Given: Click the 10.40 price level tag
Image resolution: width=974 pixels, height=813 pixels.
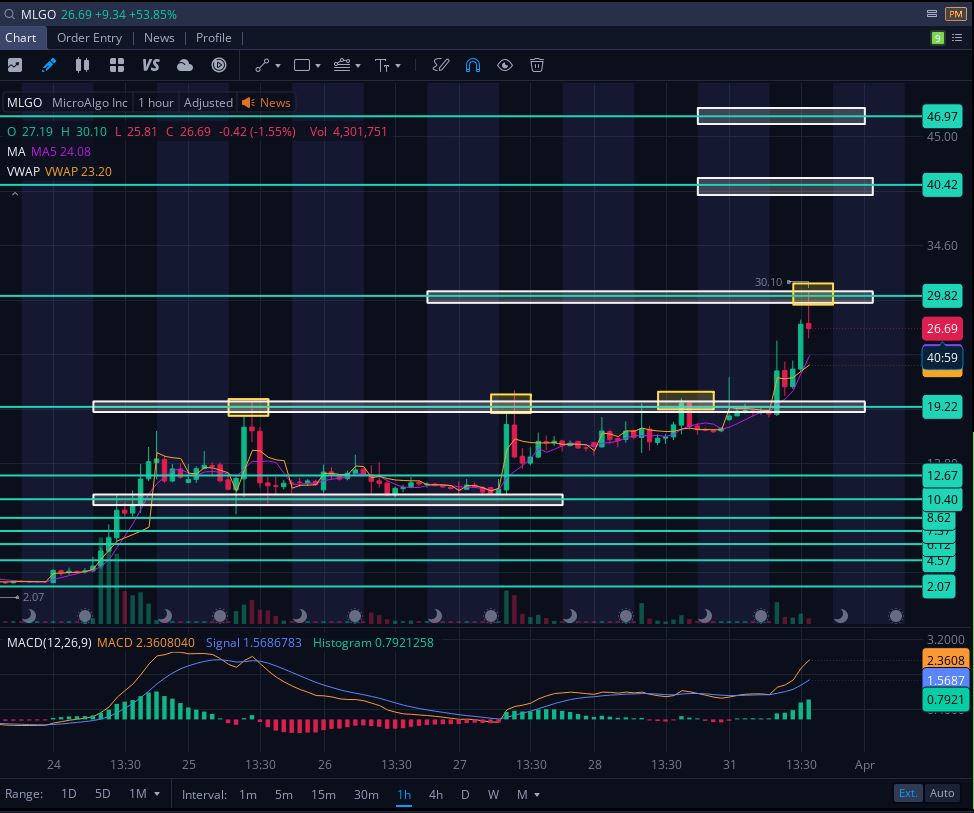Looking at the screenshot, I should pos(942,499).
